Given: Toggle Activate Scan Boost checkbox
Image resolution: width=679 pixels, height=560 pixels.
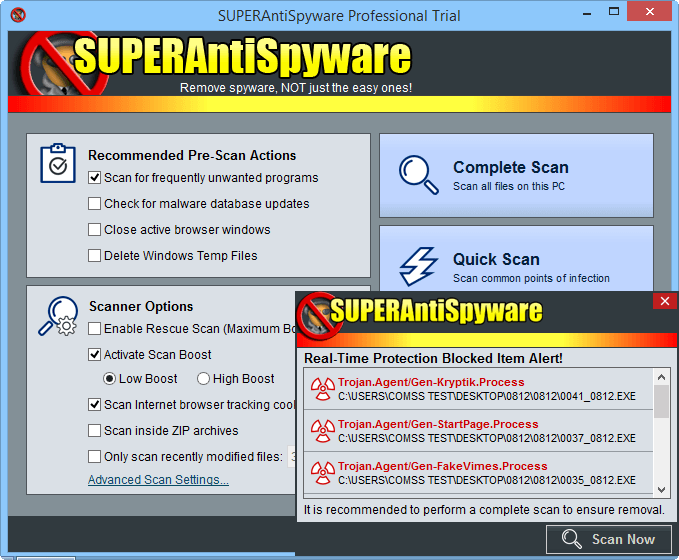Looking at the screenshot, I should (x=94, y=355).
